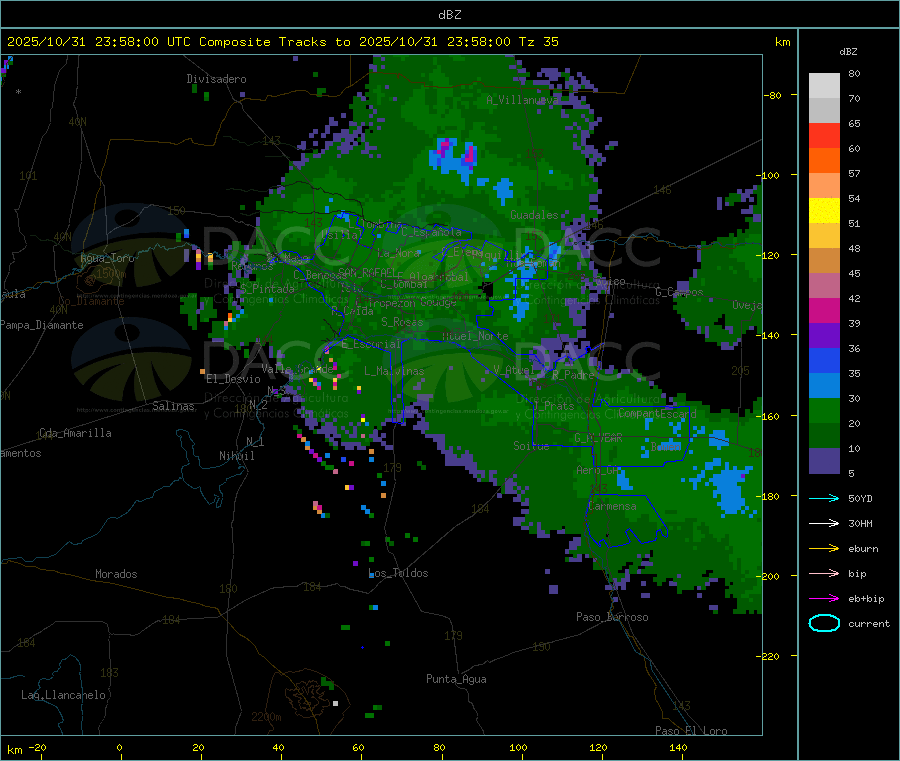Click the 80 dBZ light gray color swatch

click(824, 86)
